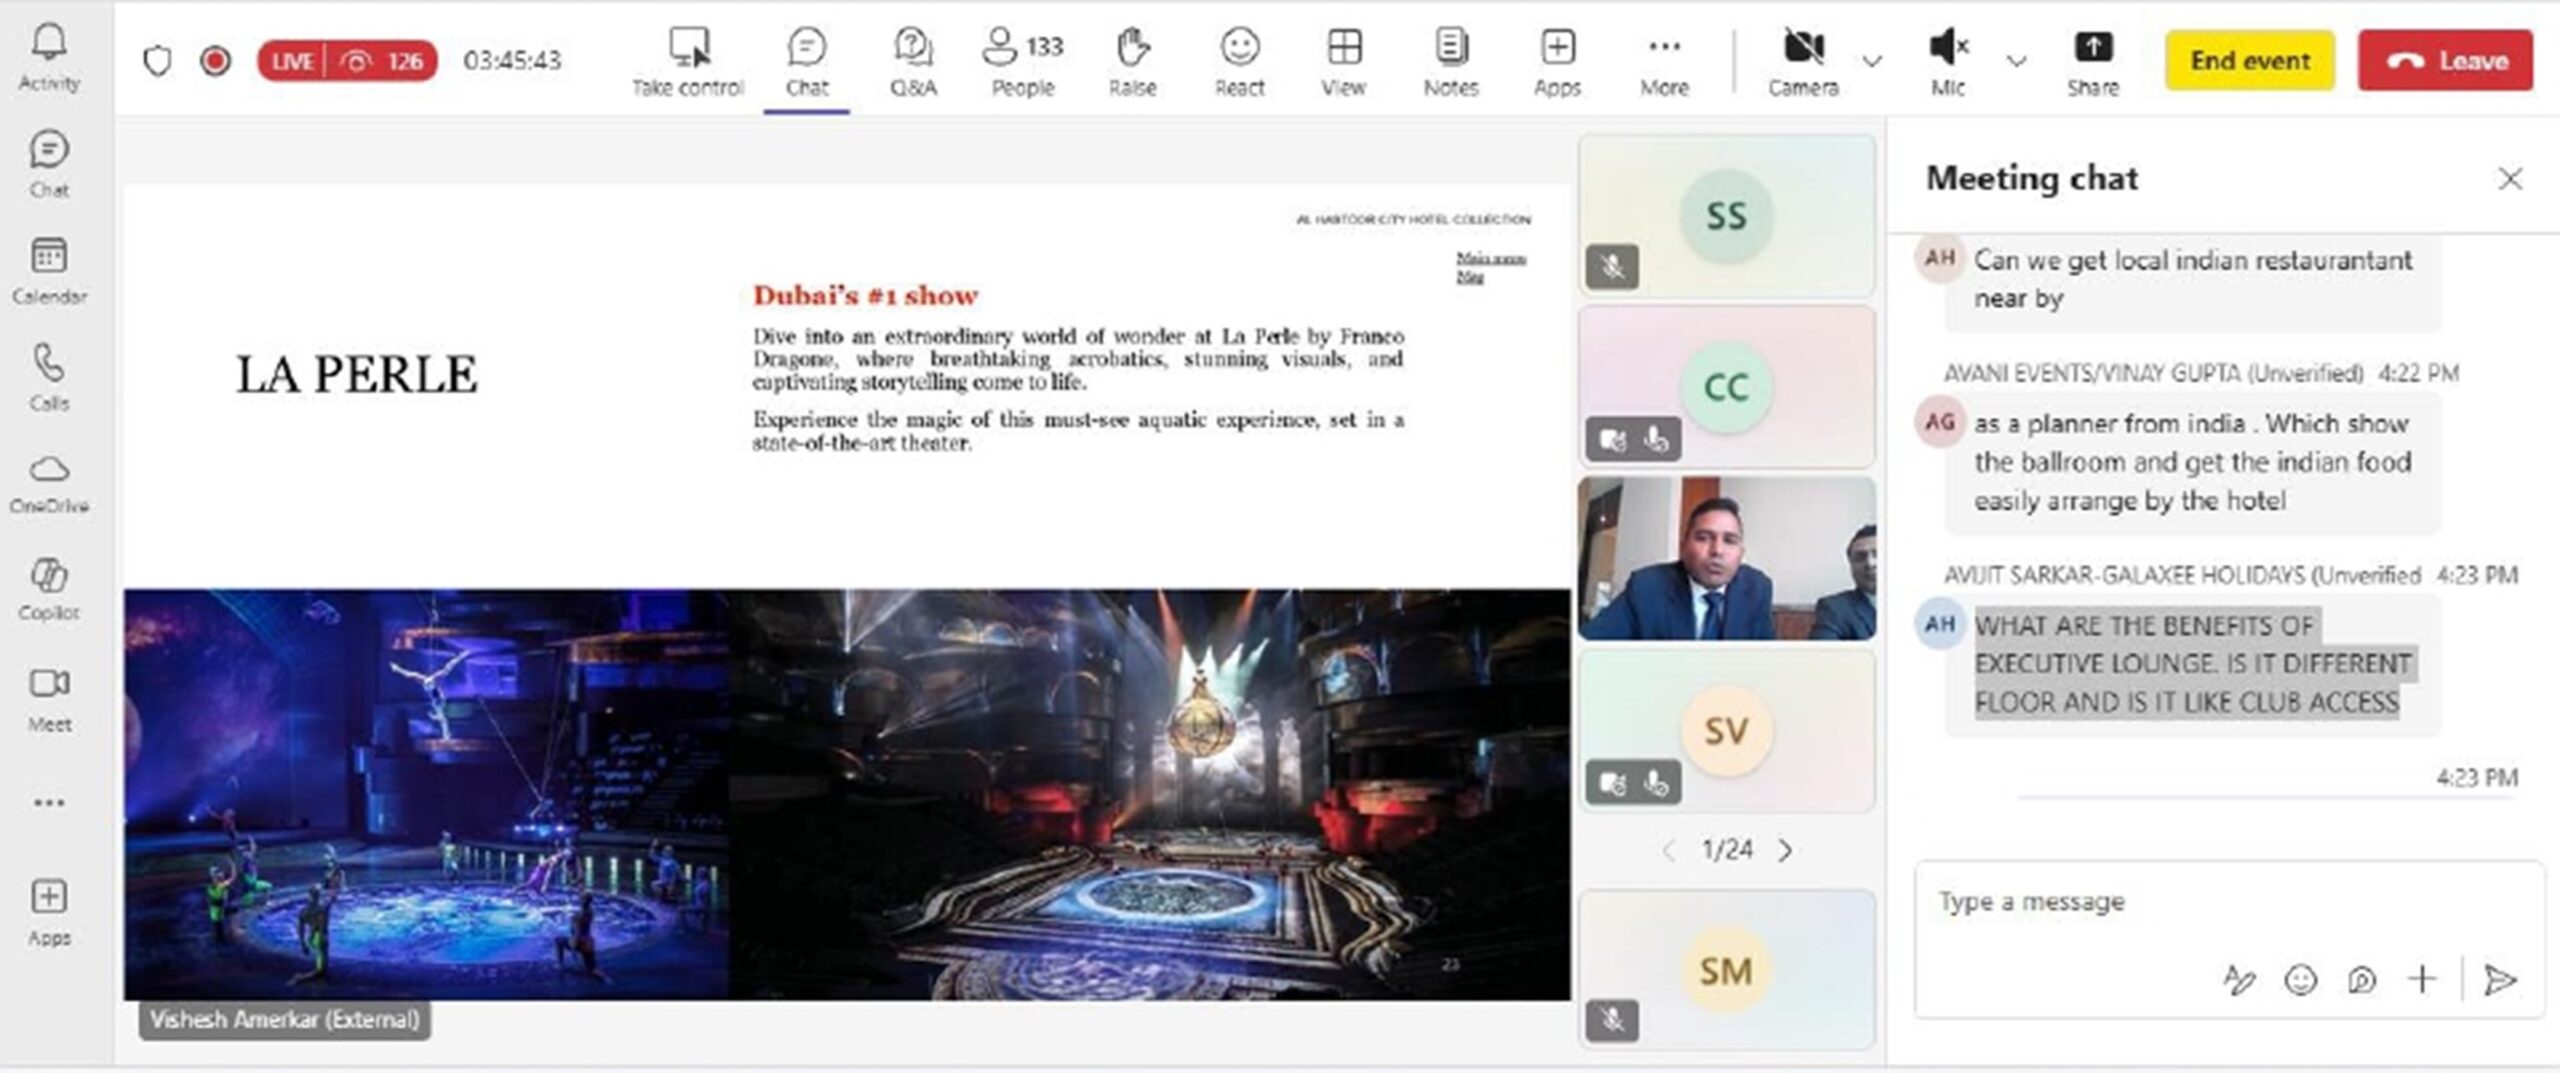
Task: Open the meeting toolbar Apps button
Action: 1558,62
